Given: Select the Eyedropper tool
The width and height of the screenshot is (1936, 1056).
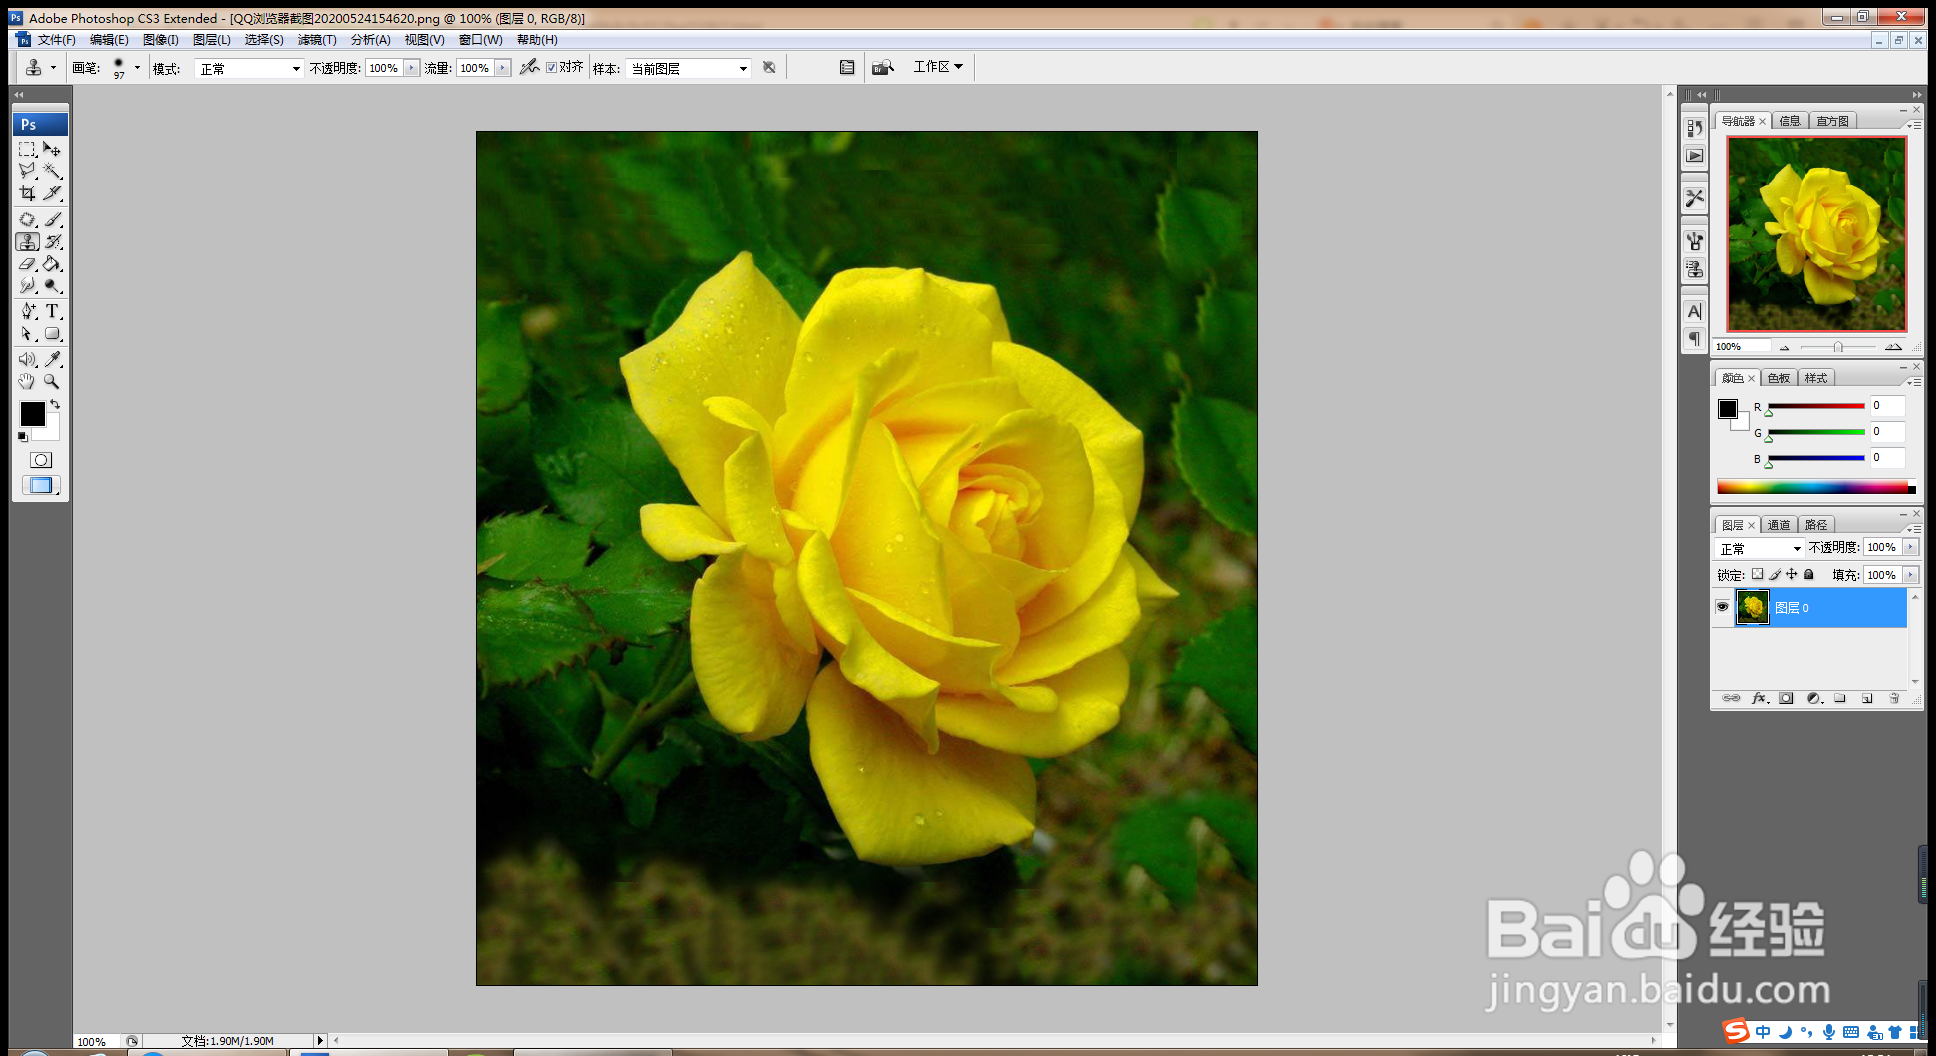Looking at the screenshot, I should coord(53,358).
